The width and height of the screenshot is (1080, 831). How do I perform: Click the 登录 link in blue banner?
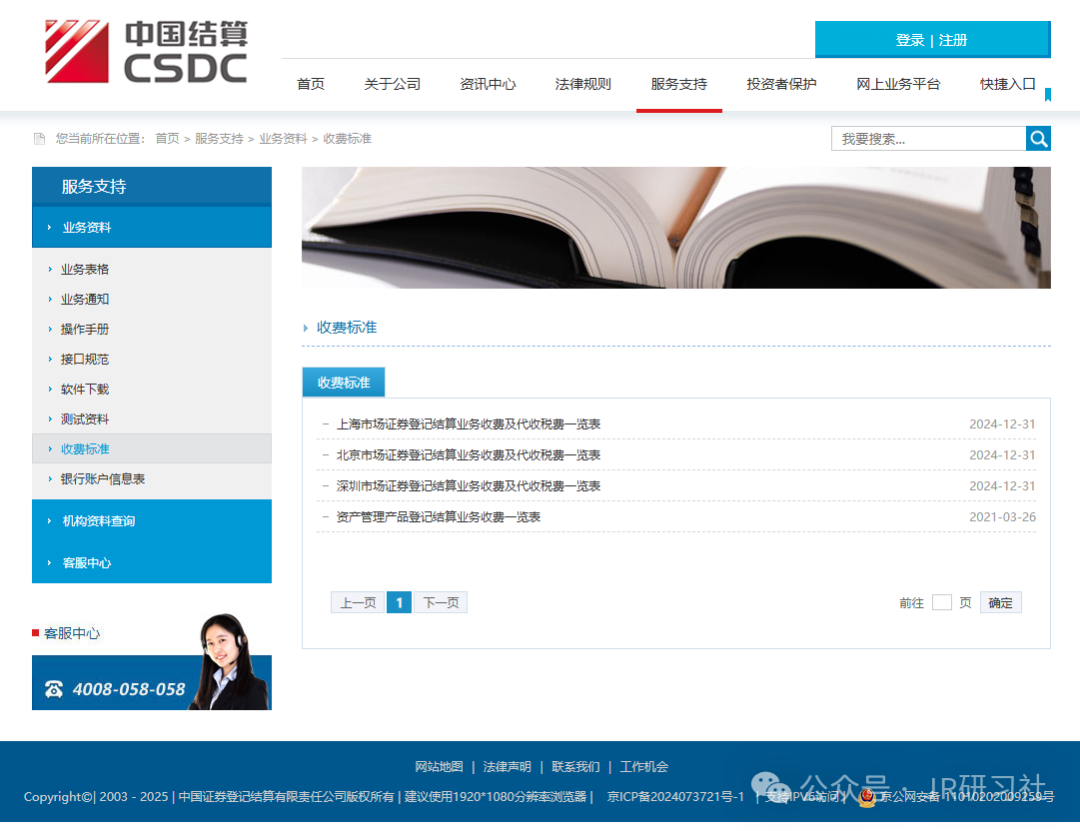(909, 40)
